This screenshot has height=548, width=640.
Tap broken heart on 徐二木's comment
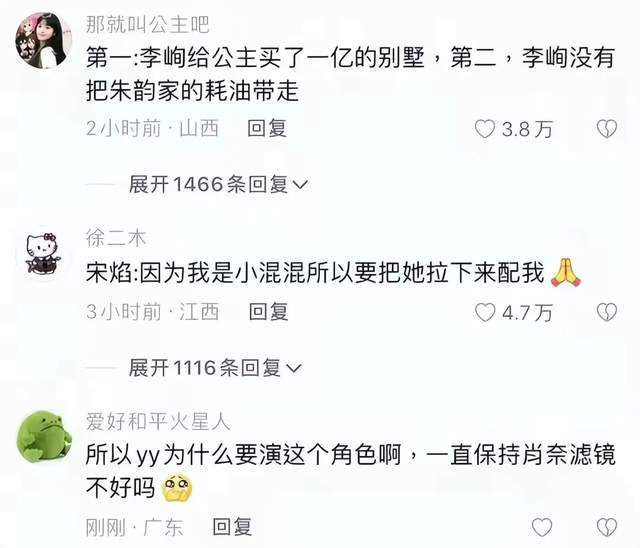607,313
